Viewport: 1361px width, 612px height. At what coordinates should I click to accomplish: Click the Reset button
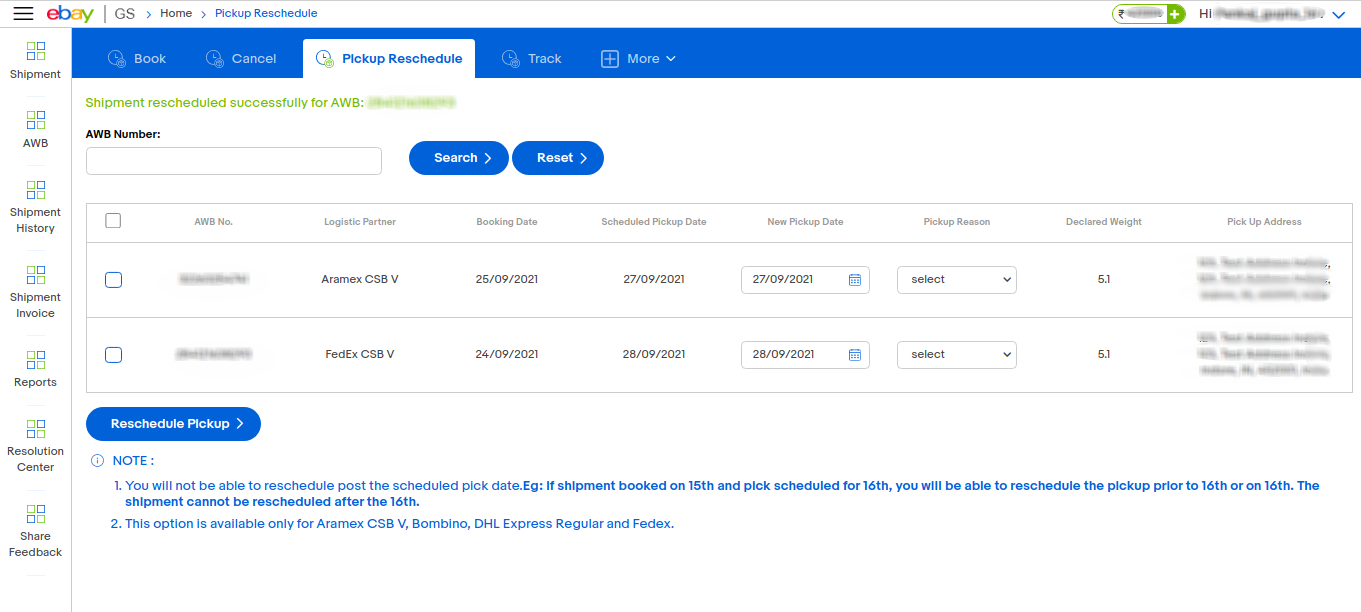click(557, 157)
